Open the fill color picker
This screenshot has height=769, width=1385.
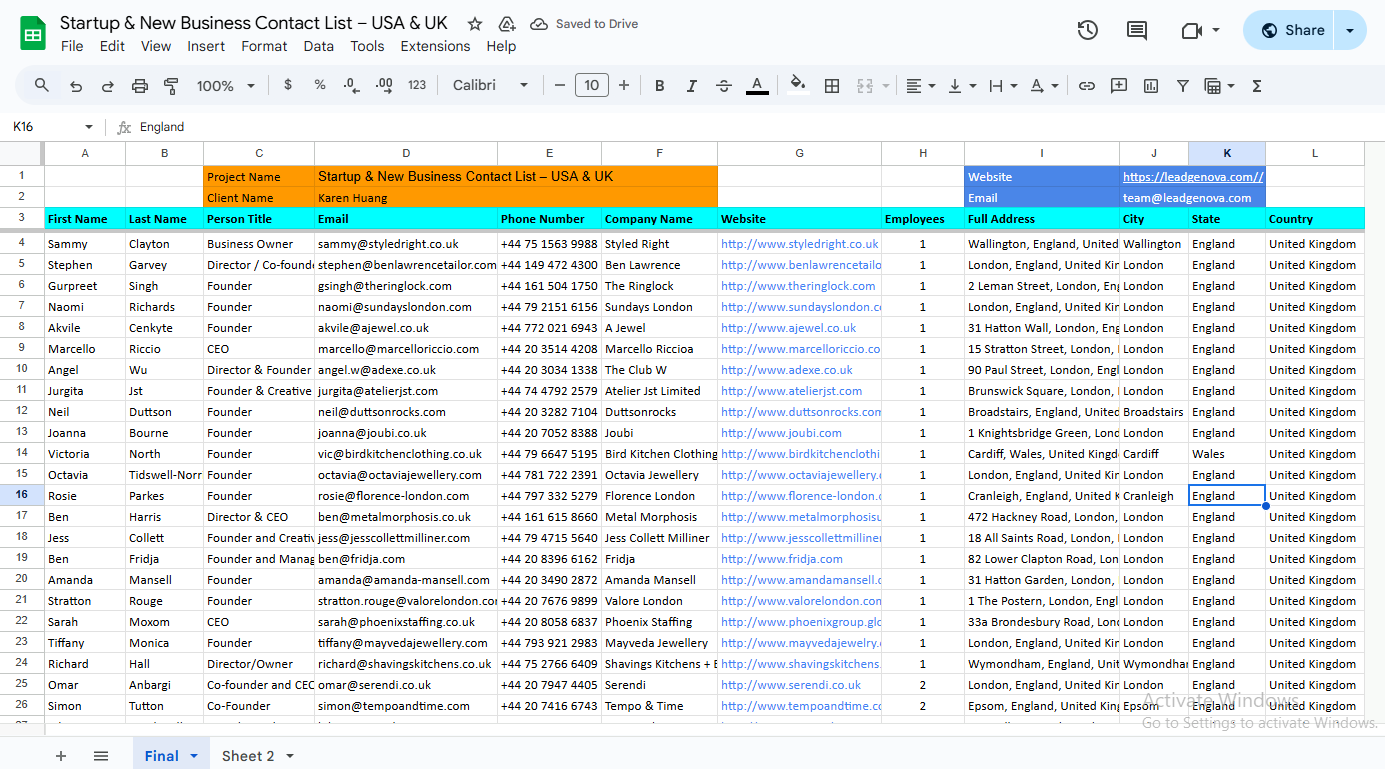pyautogui.click(x=798, y=84)
